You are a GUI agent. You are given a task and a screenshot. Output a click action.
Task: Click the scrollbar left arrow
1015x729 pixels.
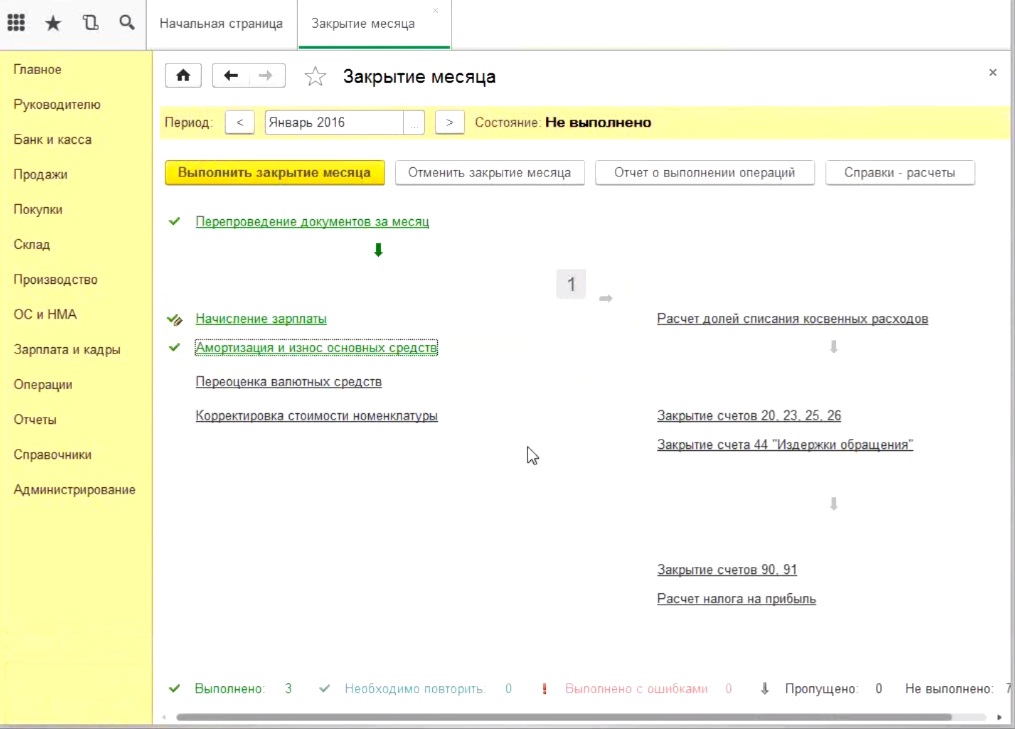coord(164,717)
